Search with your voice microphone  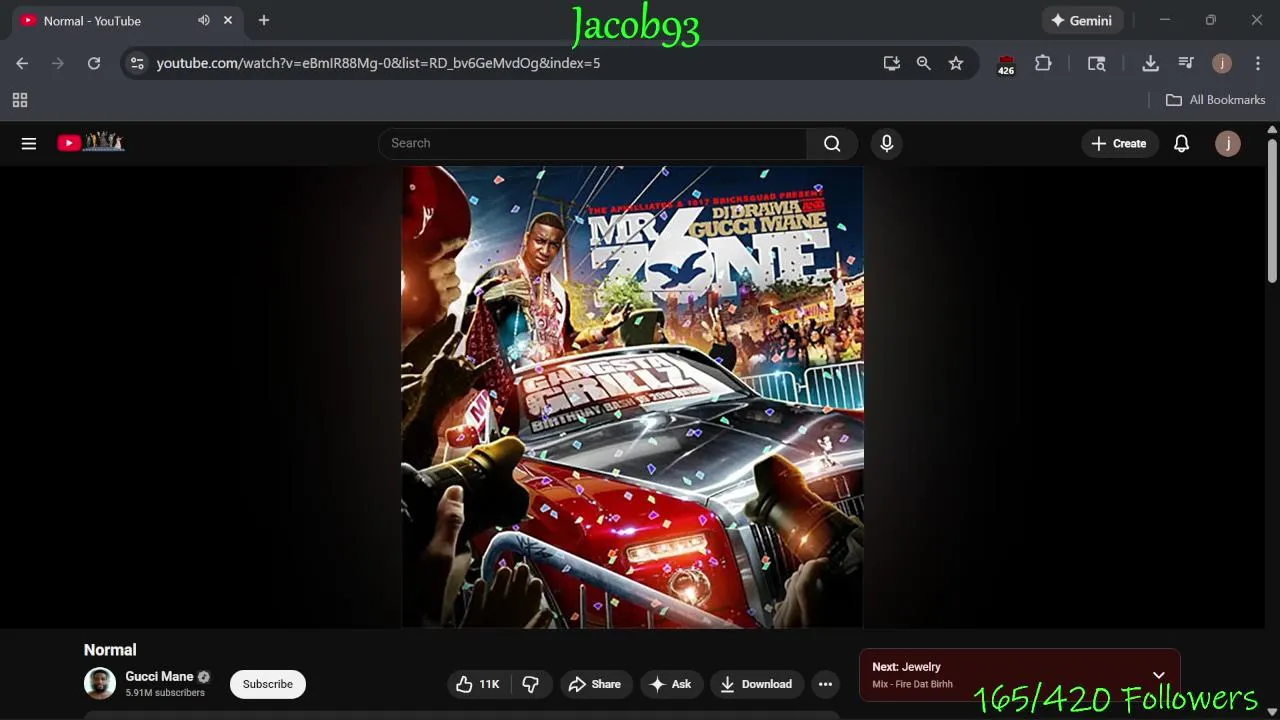(886, 143)
